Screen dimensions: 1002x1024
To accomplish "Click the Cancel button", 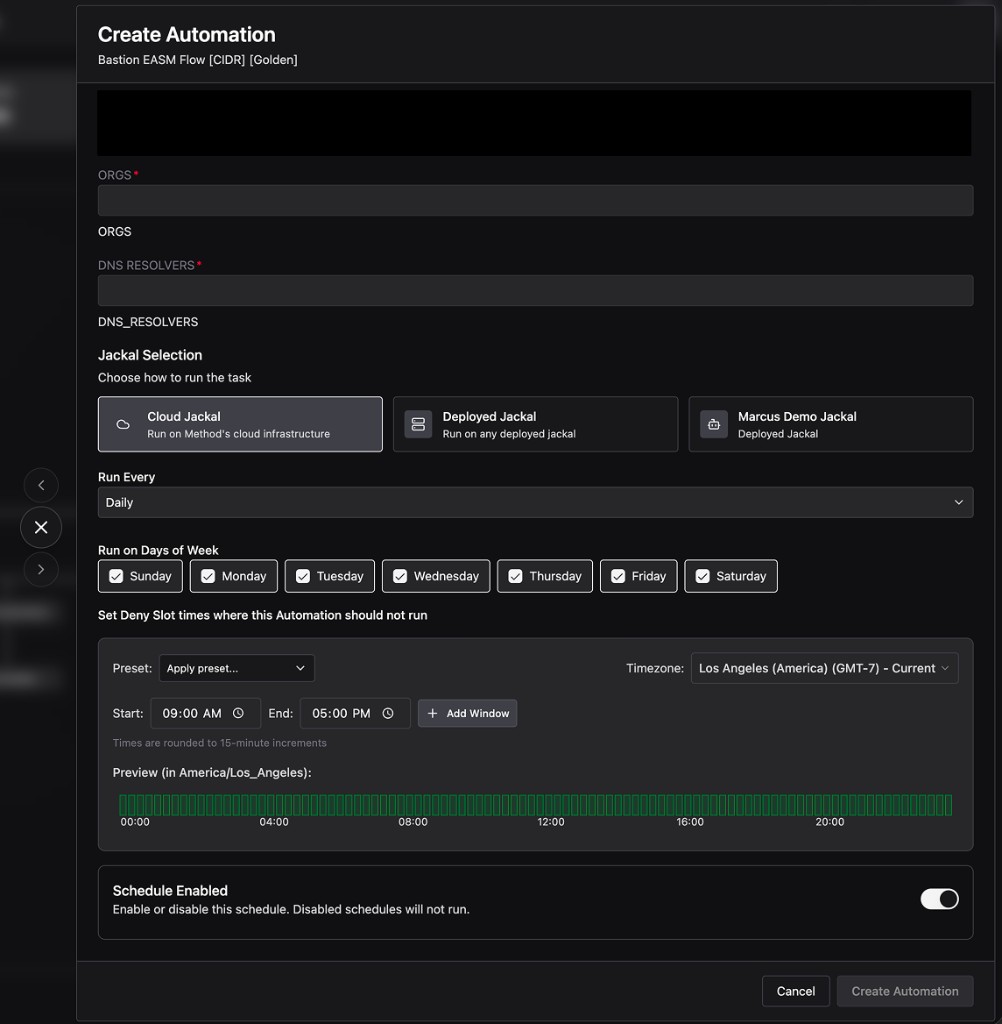I will pos(796,991).
